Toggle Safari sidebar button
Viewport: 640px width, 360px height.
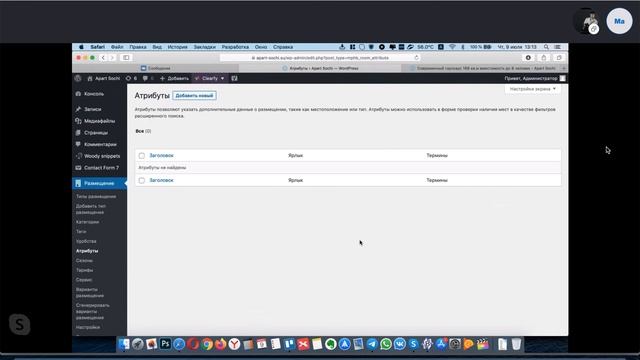pyautogui.click(x=126, y=58)
